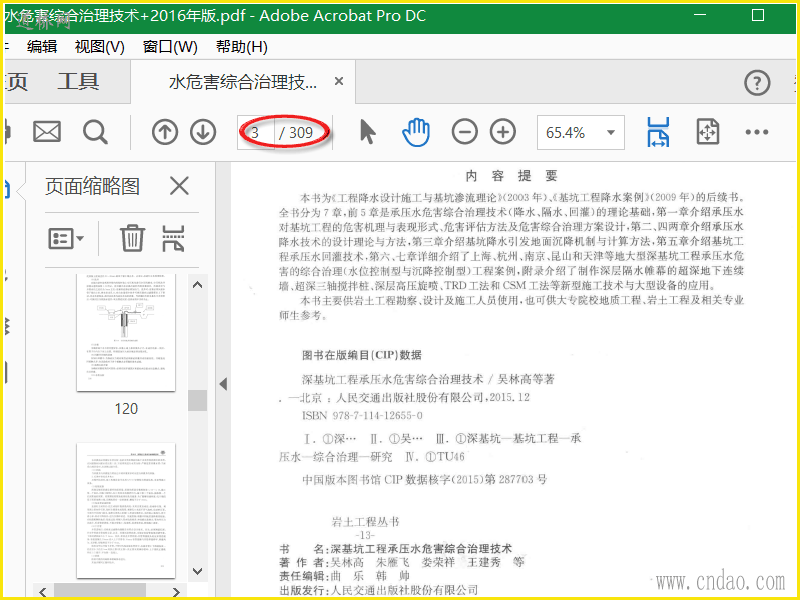Click the 内容提要 heading
Viewport: 800px width, 600px height.
point(511,176)
